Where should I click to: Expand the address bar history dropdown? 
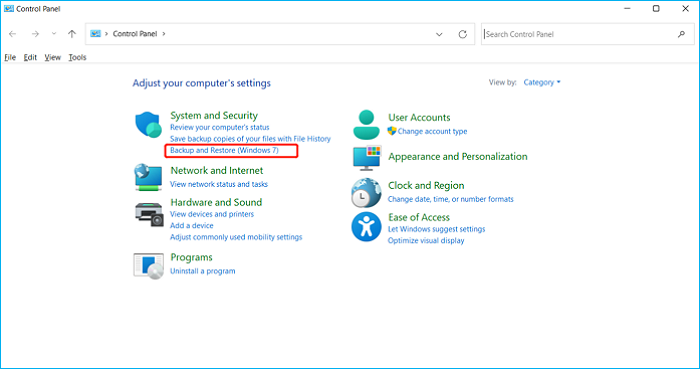coord(439,34)
